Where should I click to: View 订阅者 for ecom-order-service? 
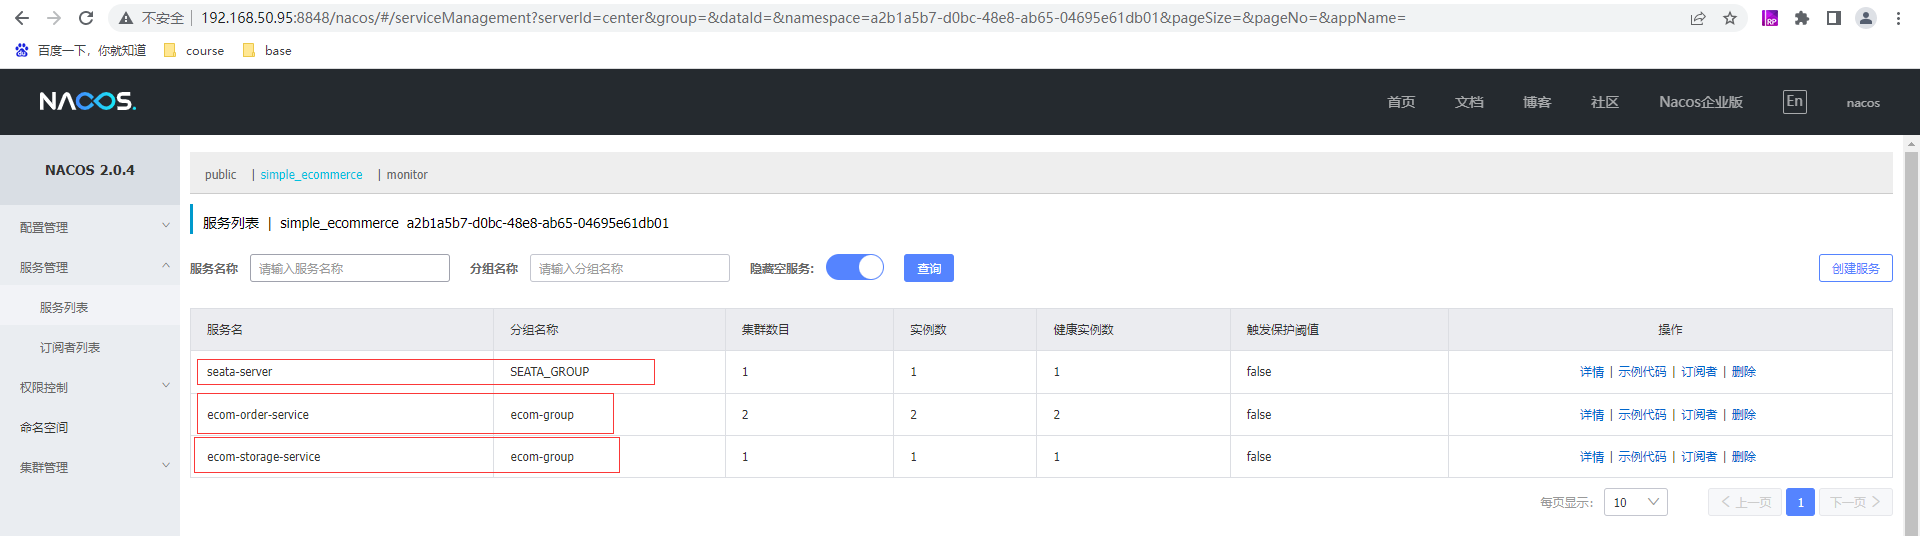1699,414
